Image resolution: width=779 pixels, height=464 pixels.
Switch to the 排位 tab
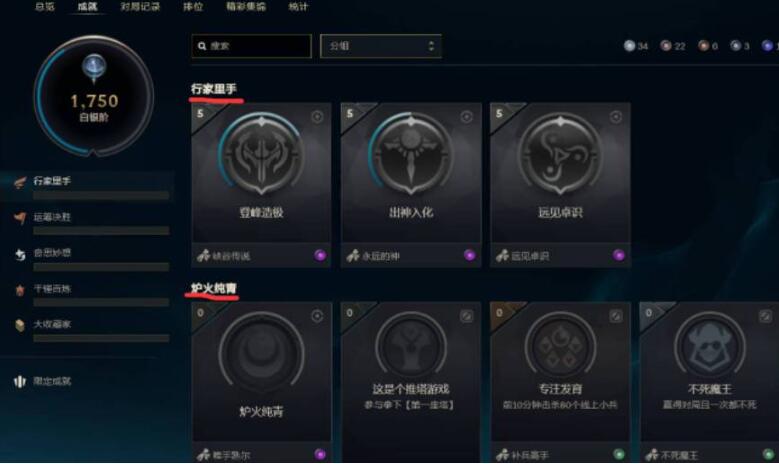(x=193, y=6)
